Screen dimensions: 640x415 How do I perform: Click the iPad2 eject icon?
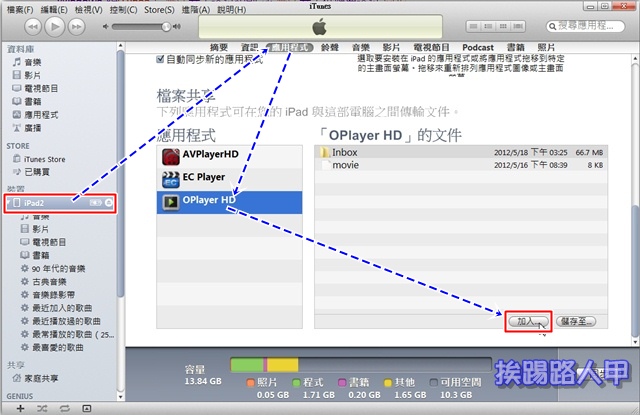click(109, 203)
